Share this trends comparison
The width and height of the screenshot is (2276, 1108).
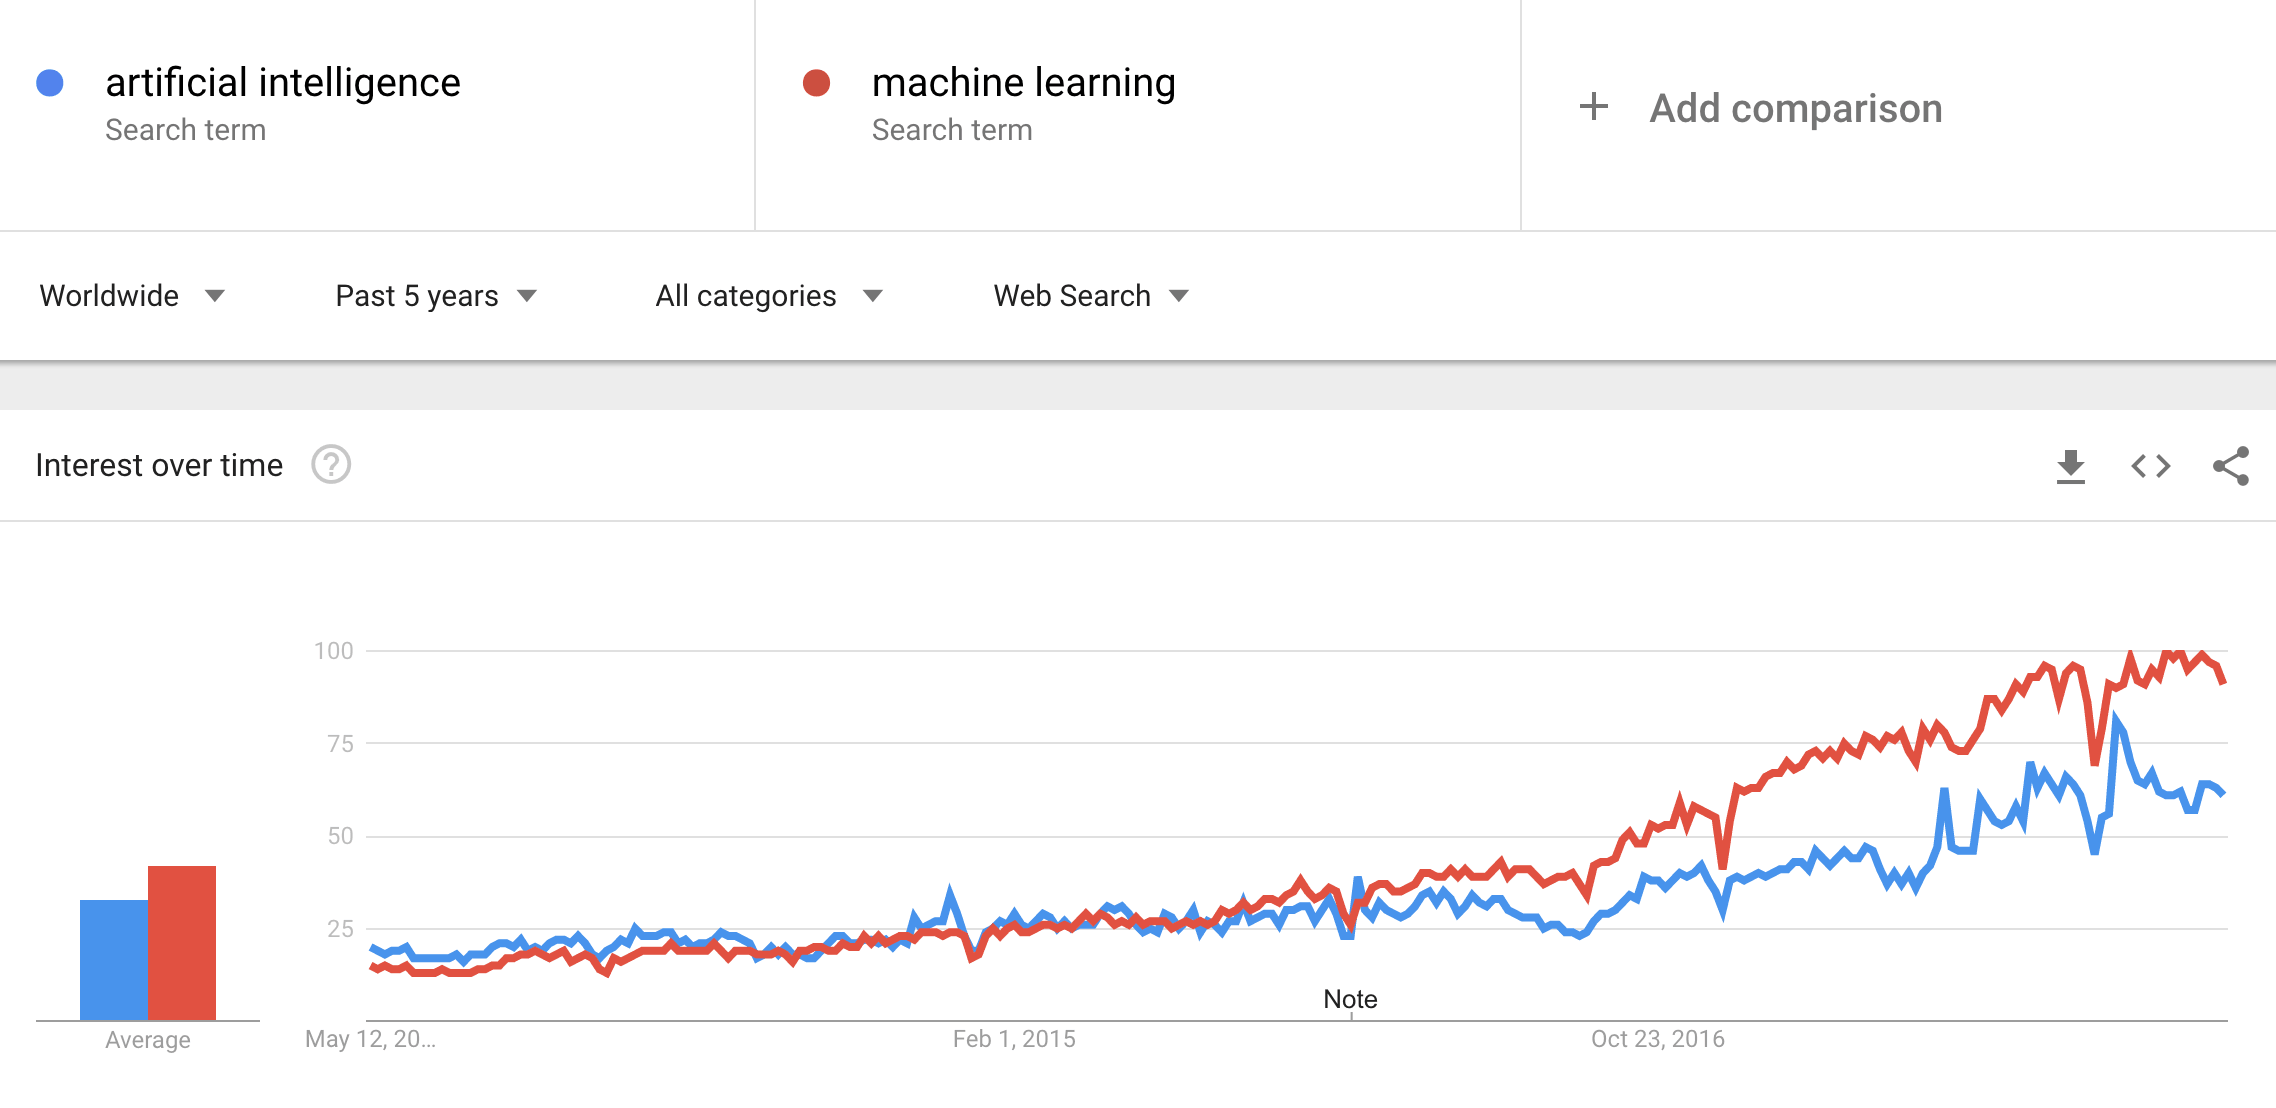coord(2231,464)
